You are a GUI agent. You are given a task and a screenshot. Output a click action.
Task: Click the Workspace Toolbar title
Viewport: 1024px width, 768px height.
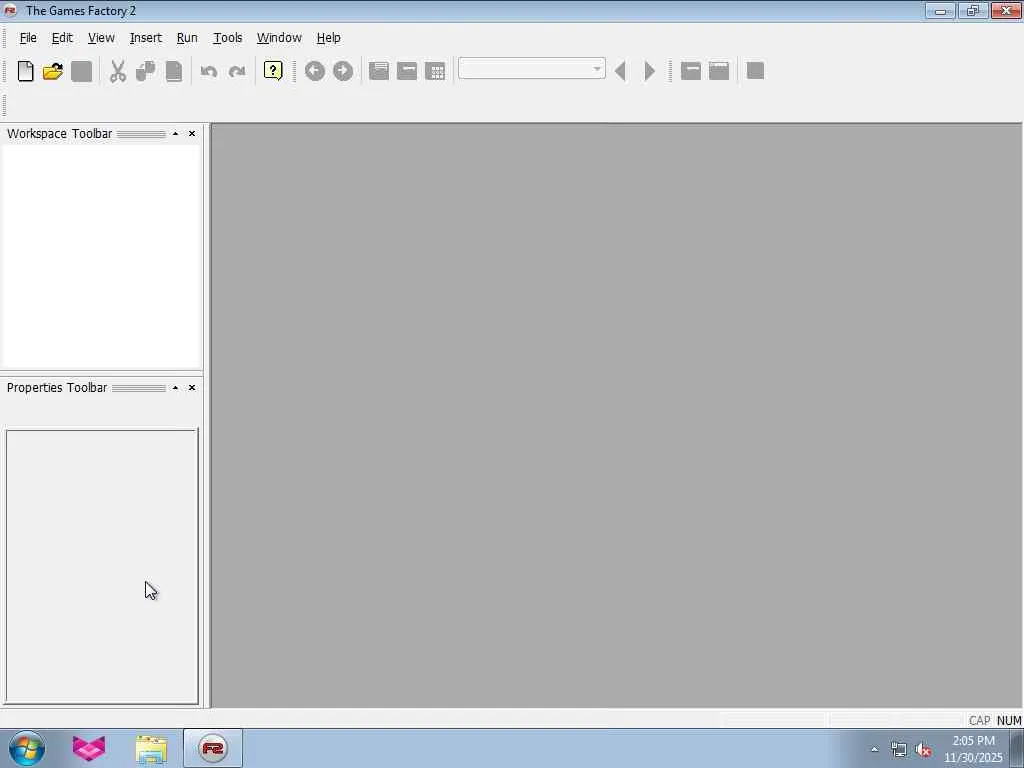(59, 133)
